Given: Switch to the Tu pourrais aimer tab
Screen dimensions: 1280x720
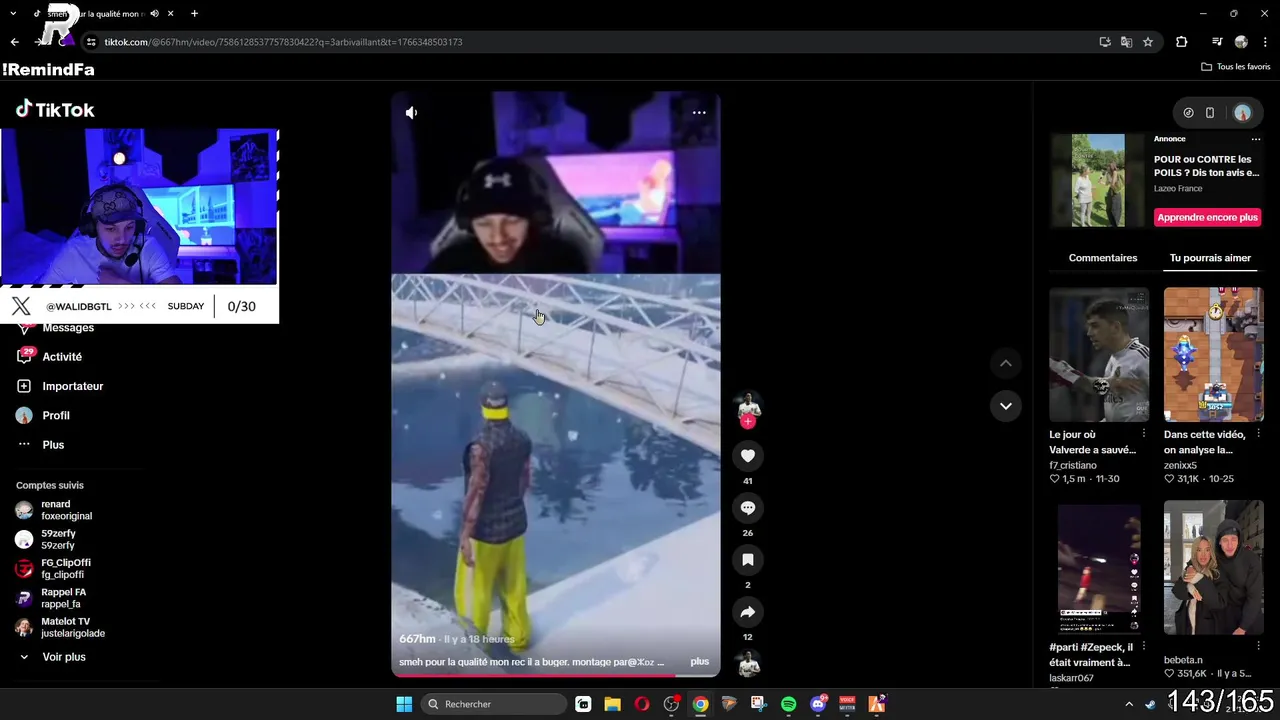Looking at the screenshot, I should [x=1210, y=258].
